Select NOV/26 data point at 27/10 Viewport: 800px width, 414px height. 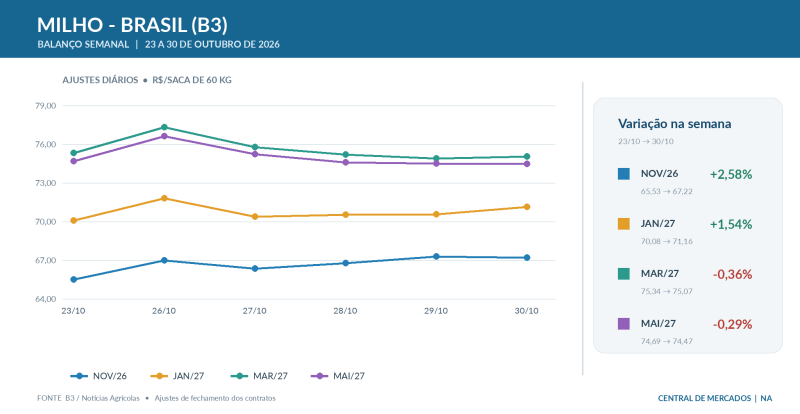click(255, 269)
